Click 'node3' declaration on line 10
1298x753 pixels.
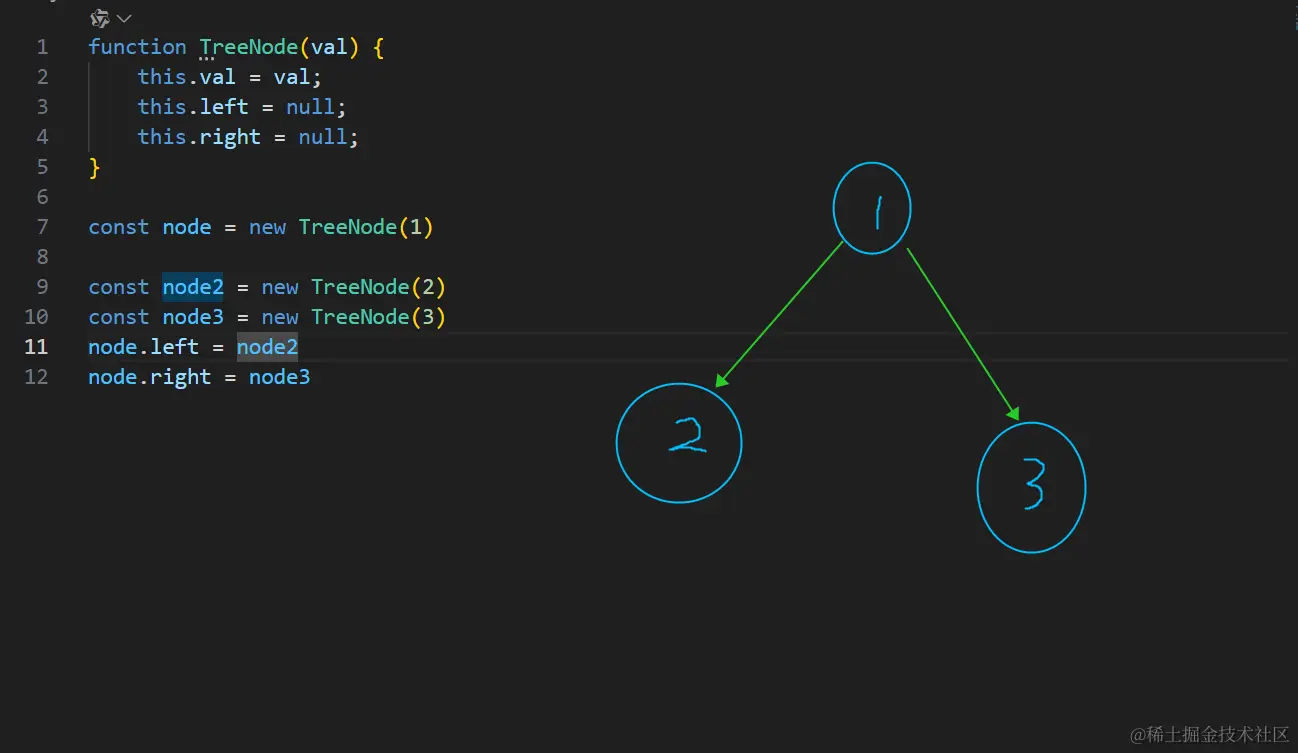click(x=193, y=317)
